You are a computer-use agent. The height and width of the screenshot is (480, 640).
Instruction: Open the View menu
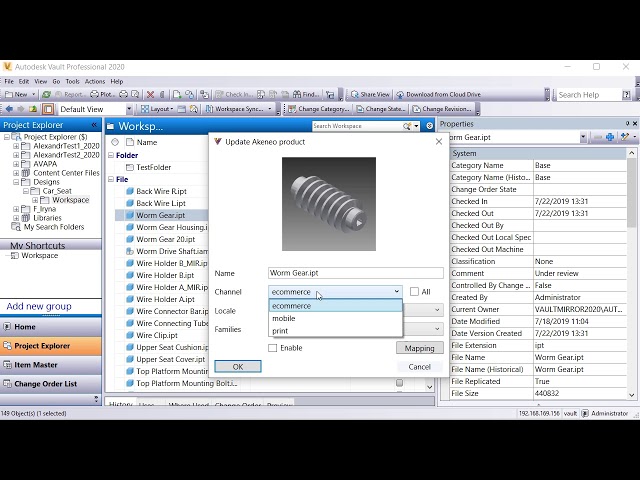[x=40, y=81]
